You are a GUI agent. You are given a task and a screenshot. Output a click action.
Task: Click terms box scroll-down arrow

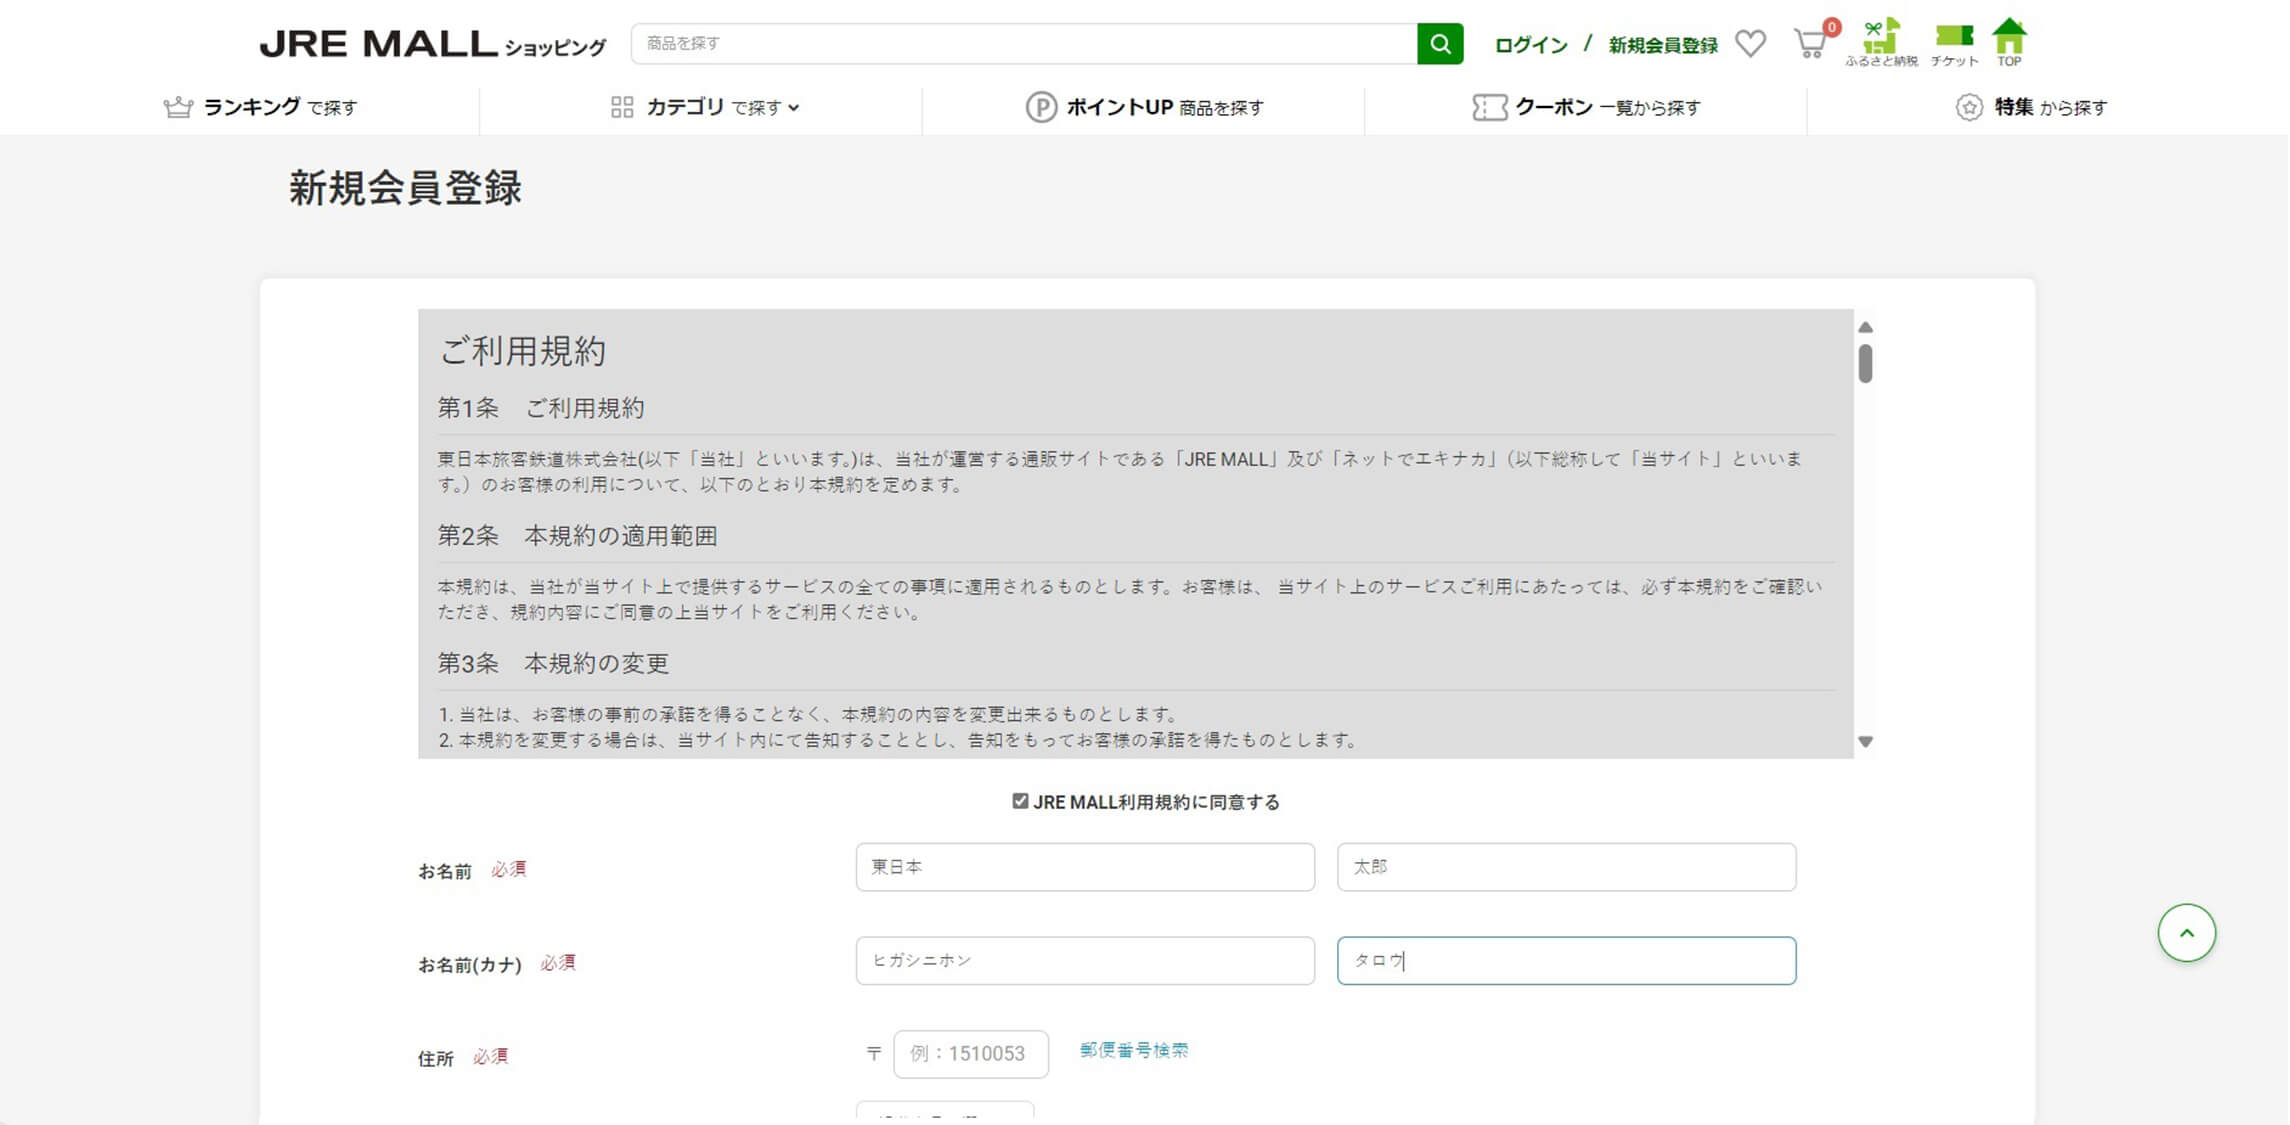(x=1865, y=742)
